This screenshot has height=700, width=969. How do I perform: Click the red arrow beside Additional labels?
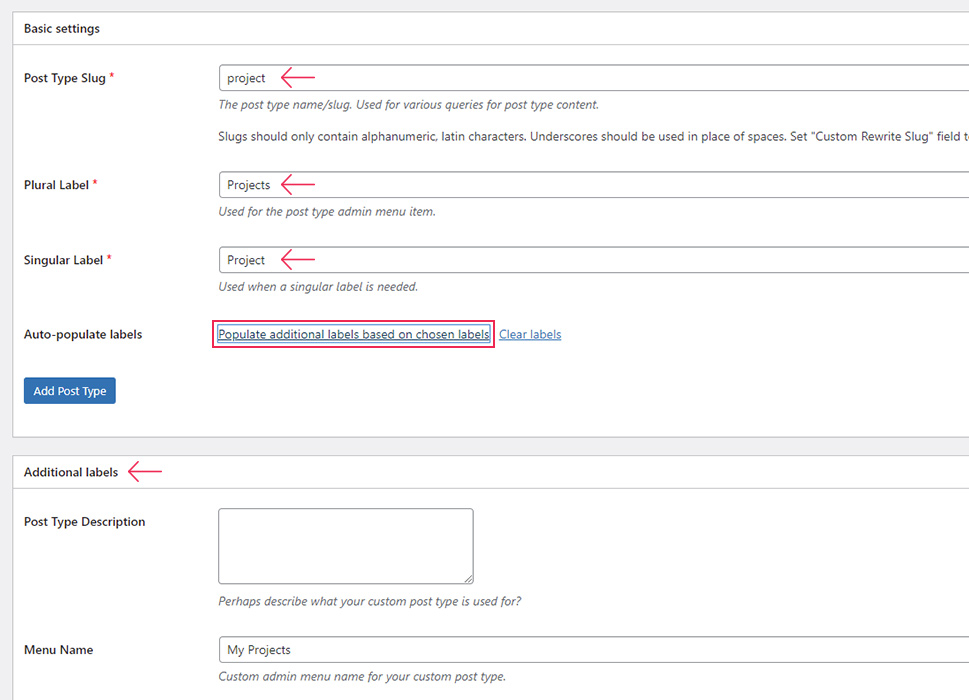pos(145,472)
